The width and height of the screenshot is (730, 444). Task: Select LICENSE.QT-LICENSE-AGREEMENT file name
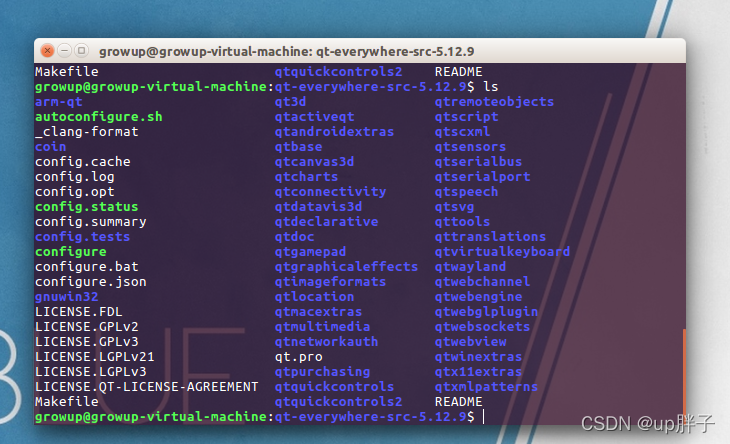click(x=147, y=386)
